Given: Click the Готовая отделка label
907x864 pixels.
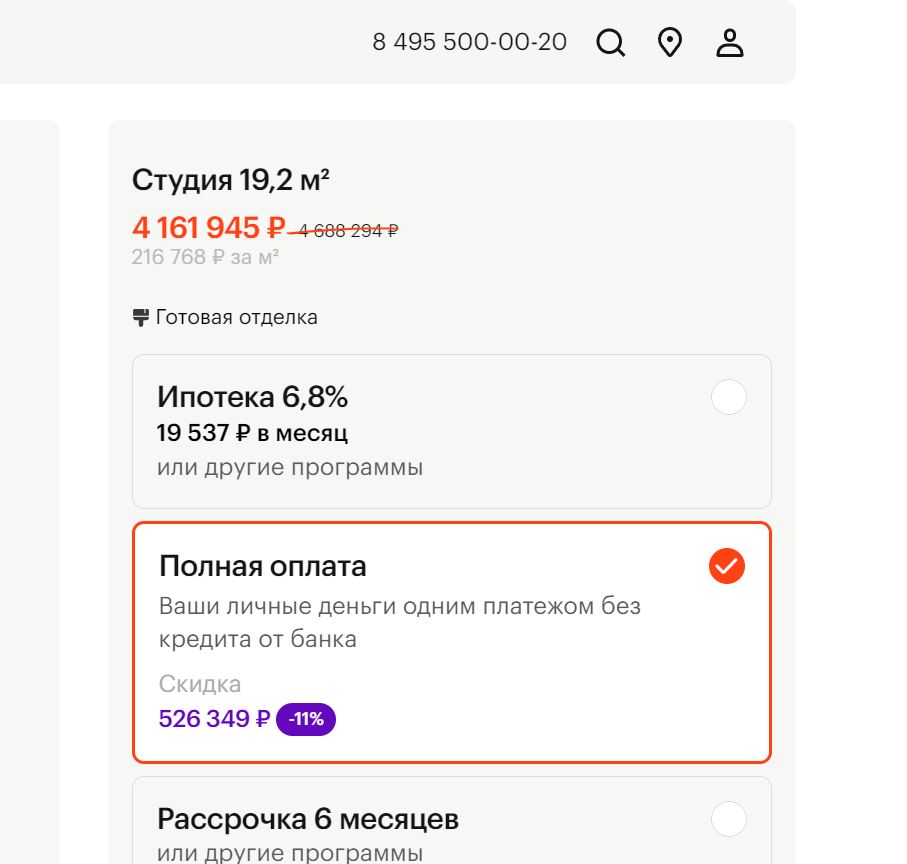Looking at the screenshot, I should pyautogui.click(x=236, y=318).
